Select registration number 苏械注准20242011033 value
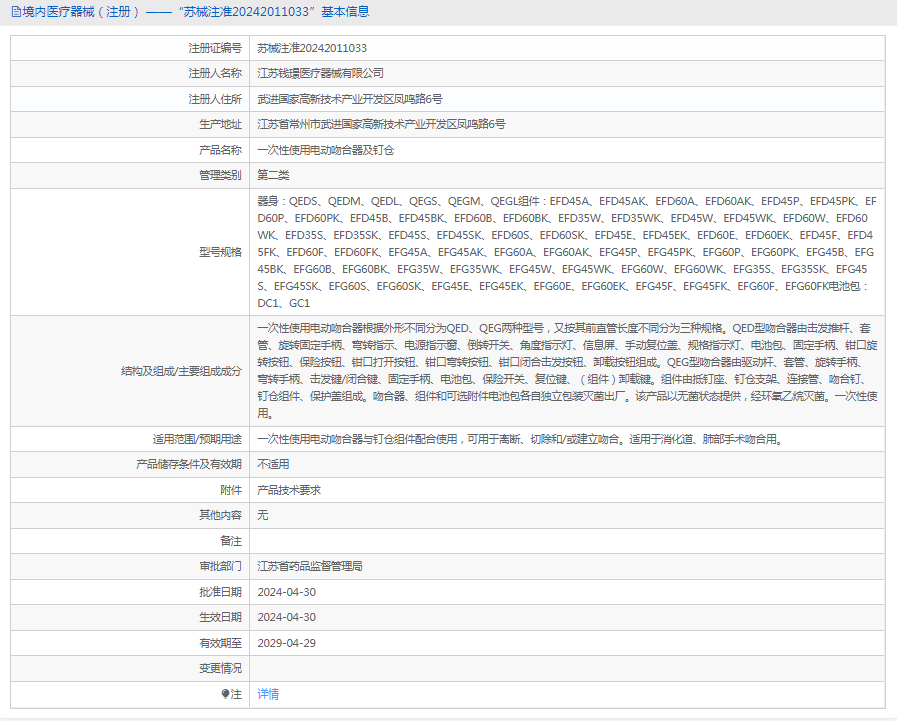 tap(312, 48)
